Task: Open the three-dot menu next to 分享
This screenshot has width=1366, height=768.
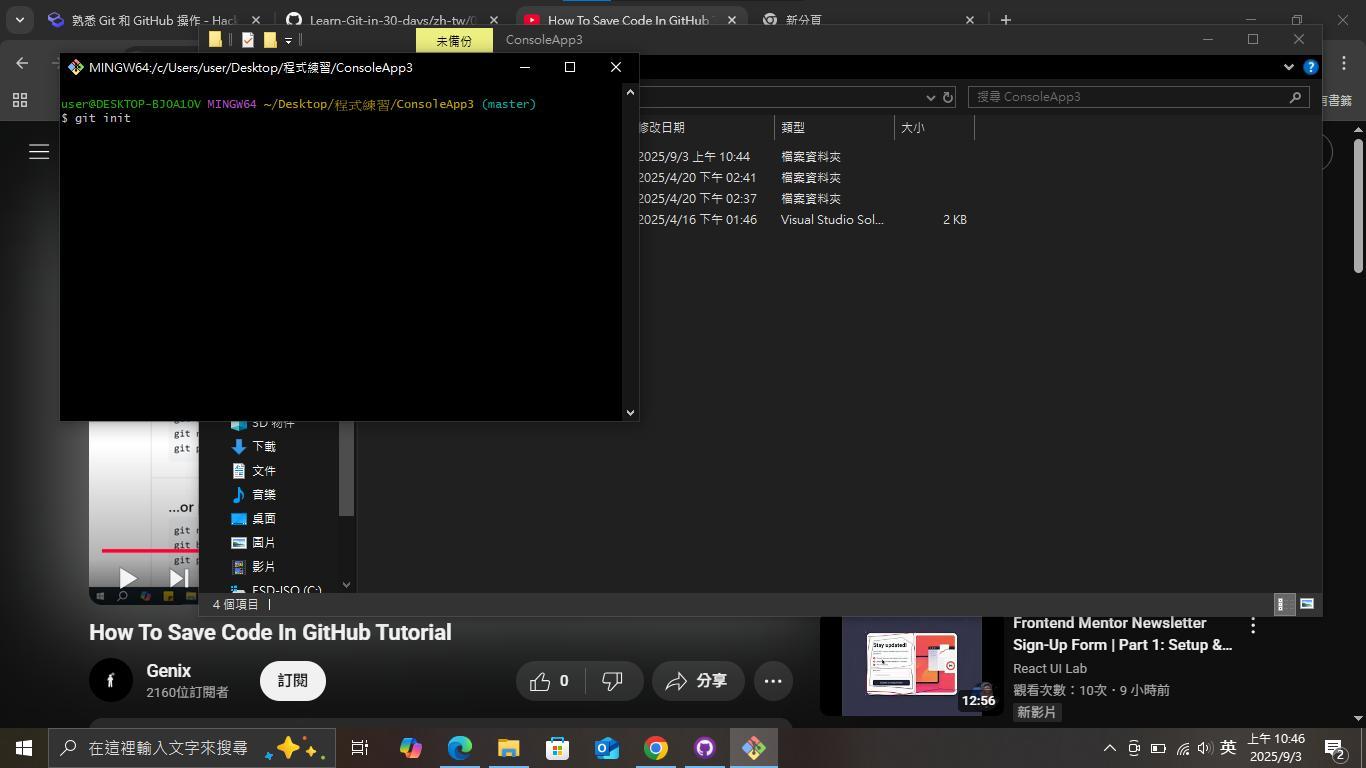Action: [772, 680]
